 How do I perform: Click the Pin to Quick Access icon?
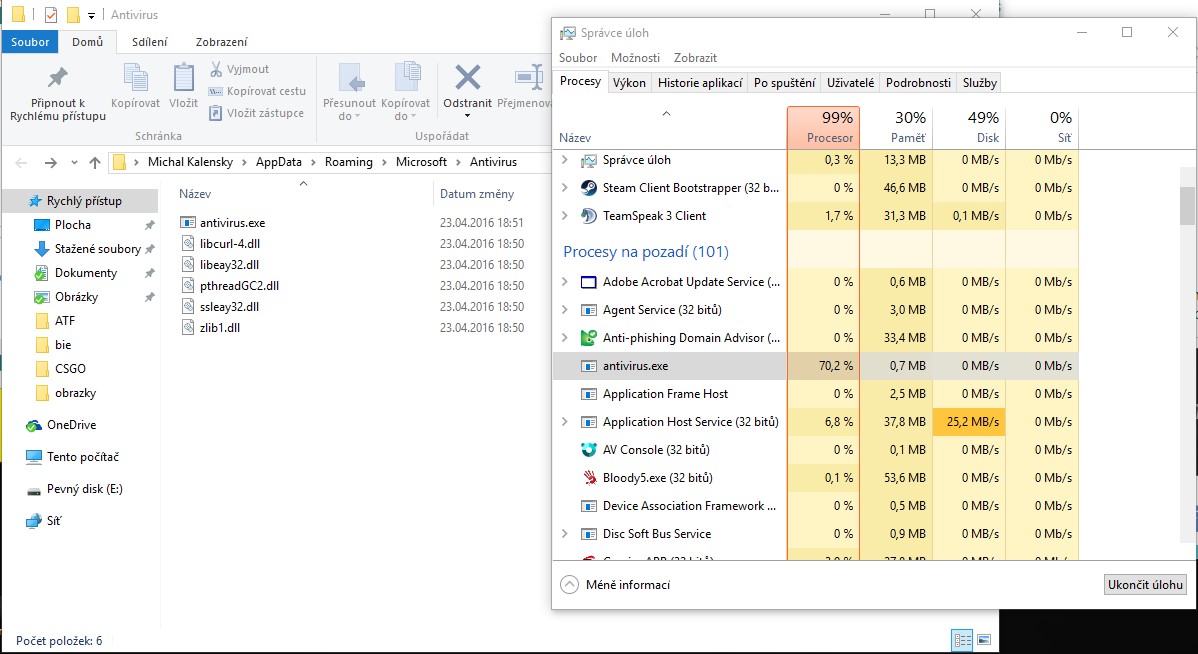click(58, 78)
